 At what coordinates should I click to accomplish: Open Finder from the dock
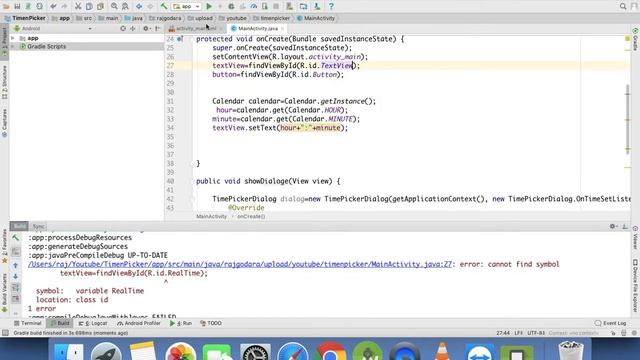pos(69,352)
